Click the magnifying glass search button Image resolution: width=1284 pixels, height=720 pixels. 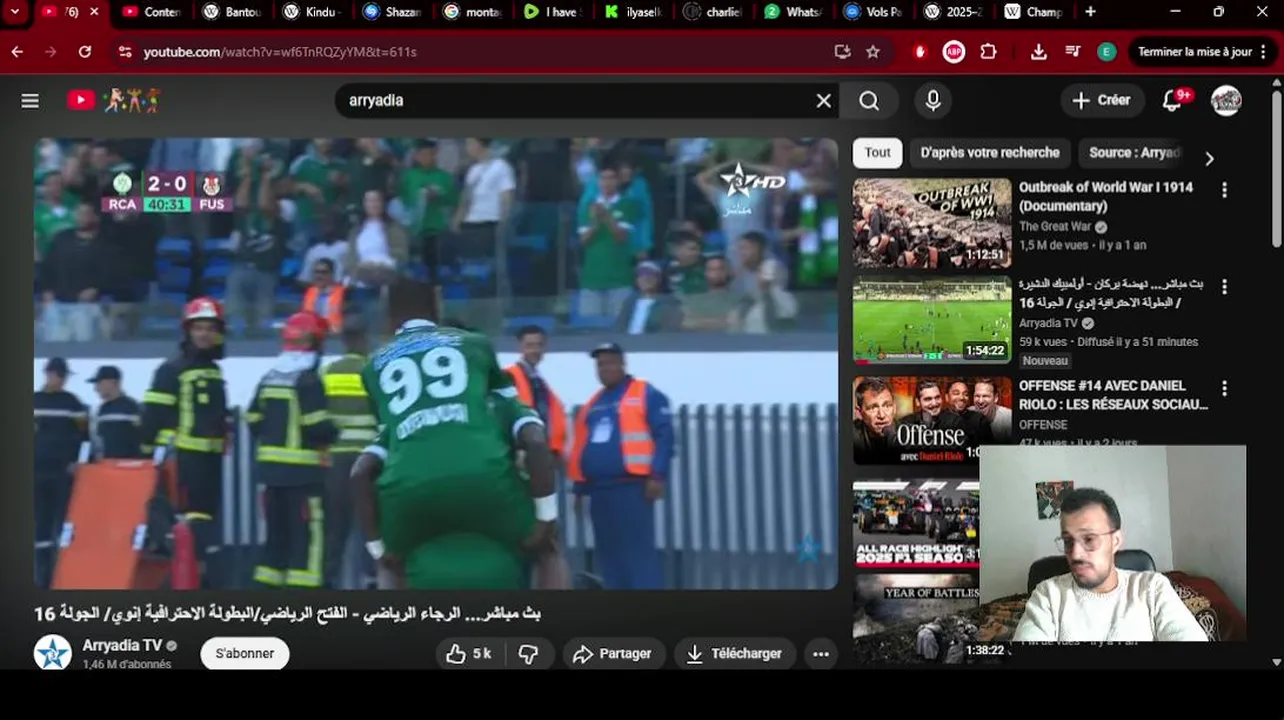[869, 101]
